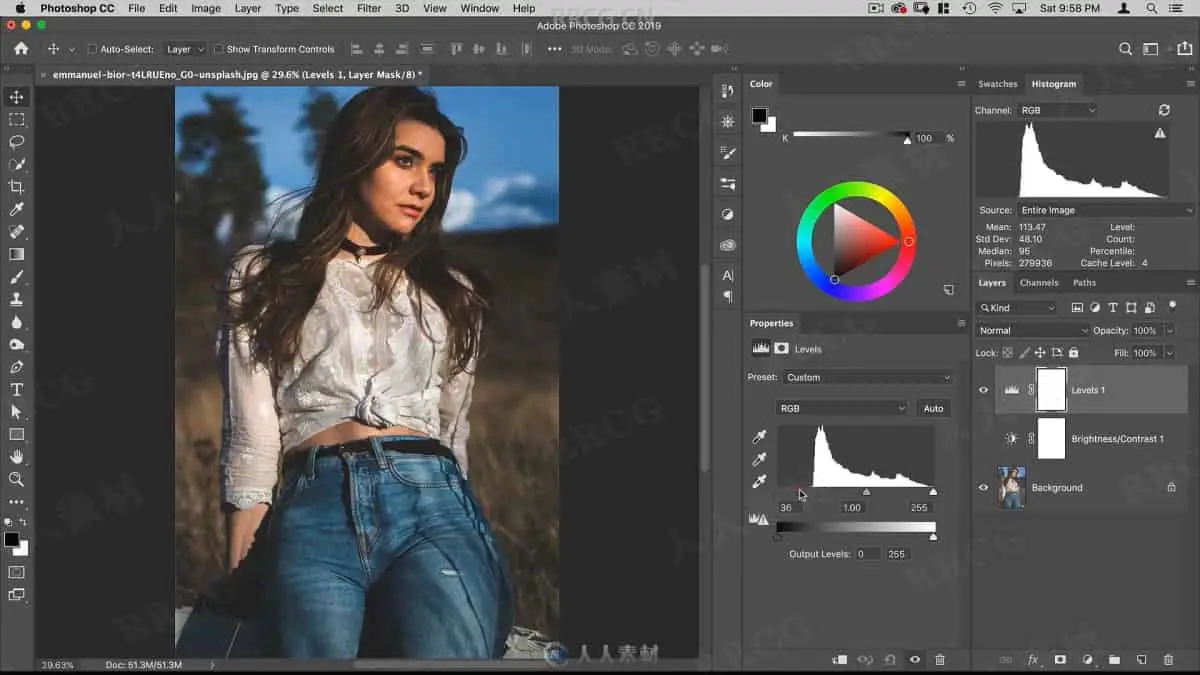1200x675 pixels.
Task: Click the Photoshop Home icon
Action: [x=21, y=48]
